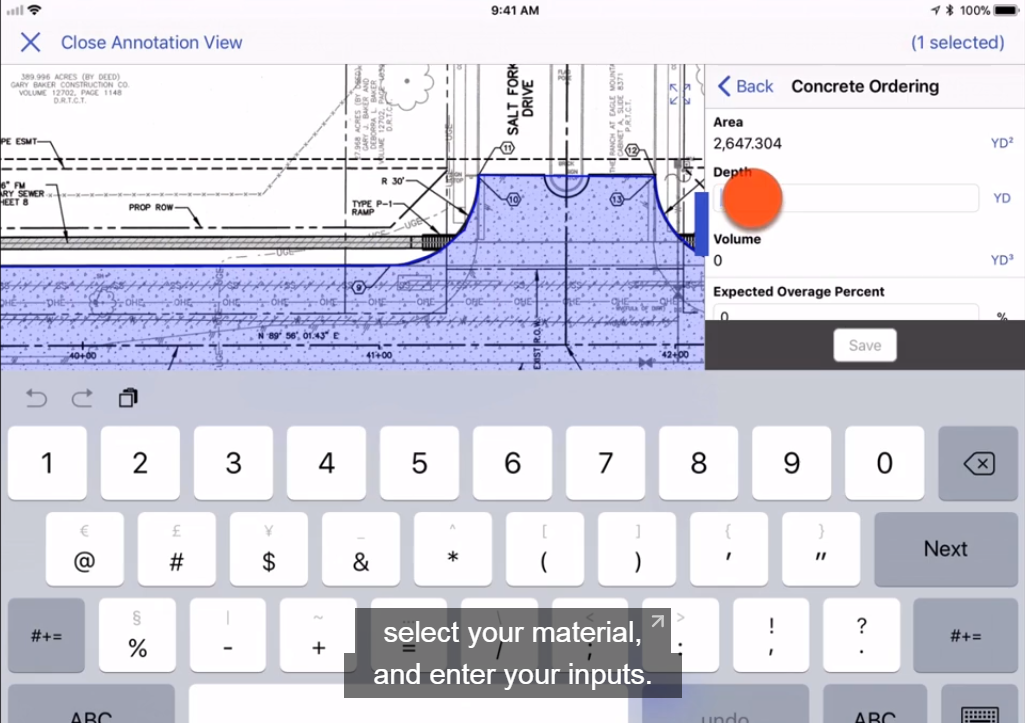The width and height of the screenshot is (1025, 723).
Task: Tap the battery icon in status bar
Action: (x=1005, y=10)
